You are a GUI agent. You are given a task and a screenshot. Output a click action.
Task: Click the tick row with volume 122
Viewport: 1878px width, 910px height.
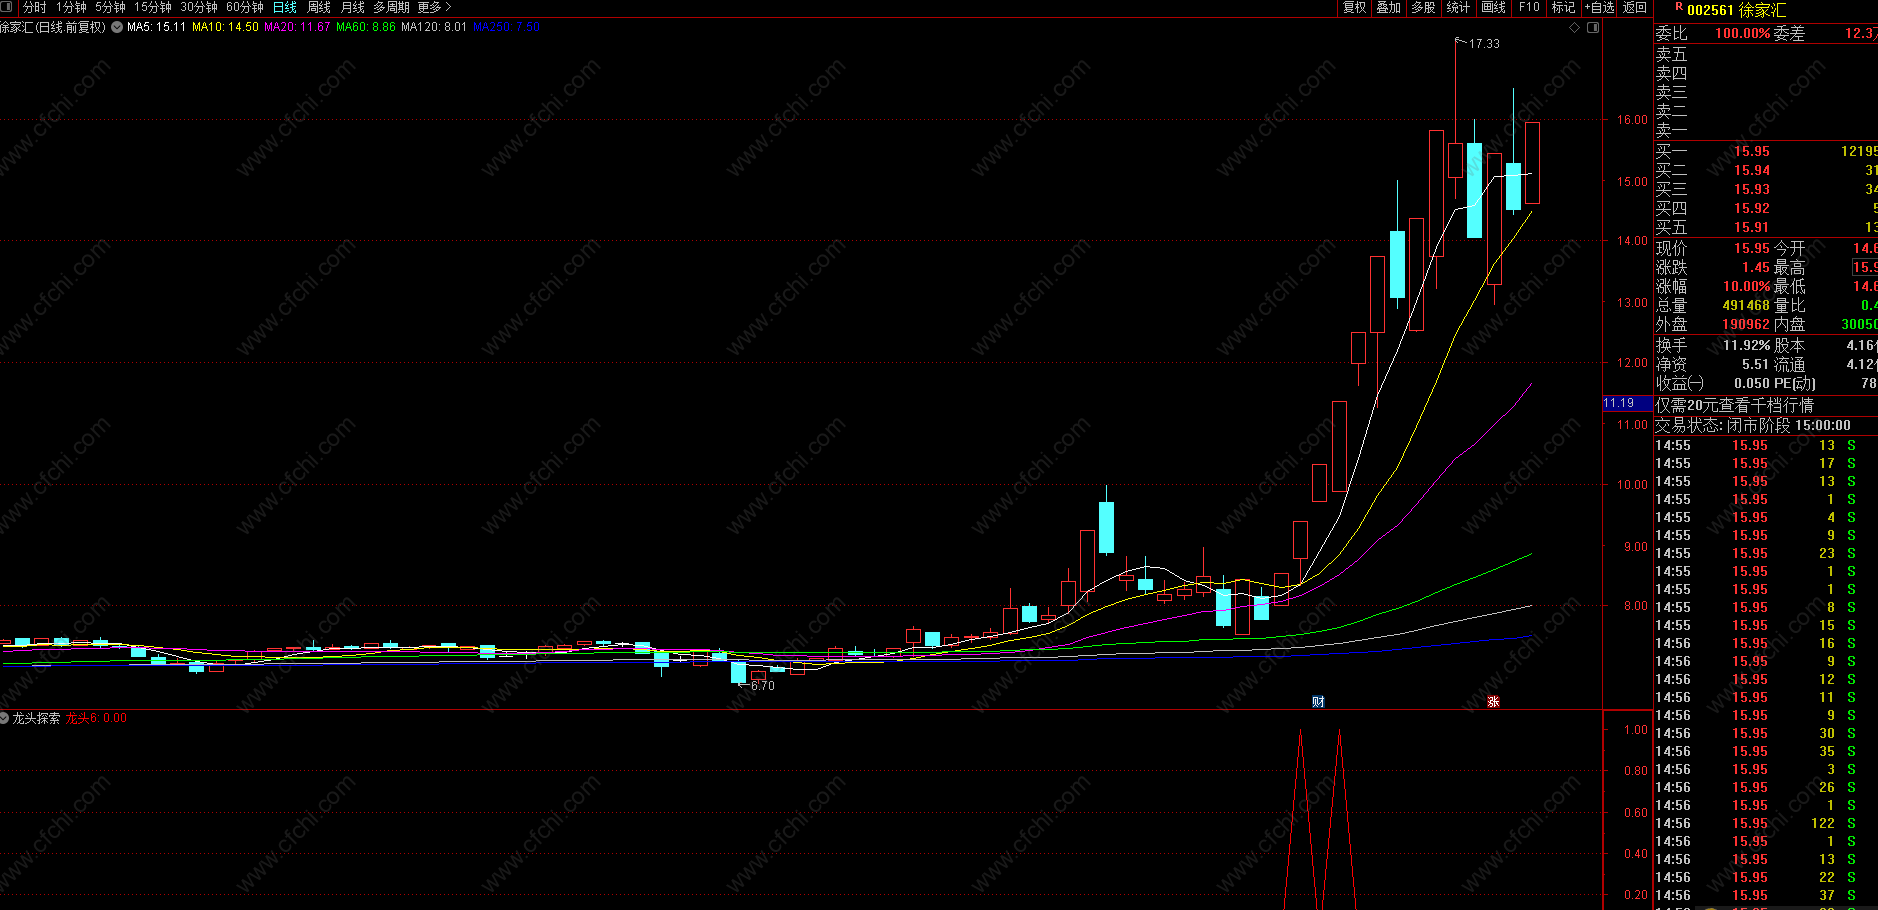(1766, 823)
